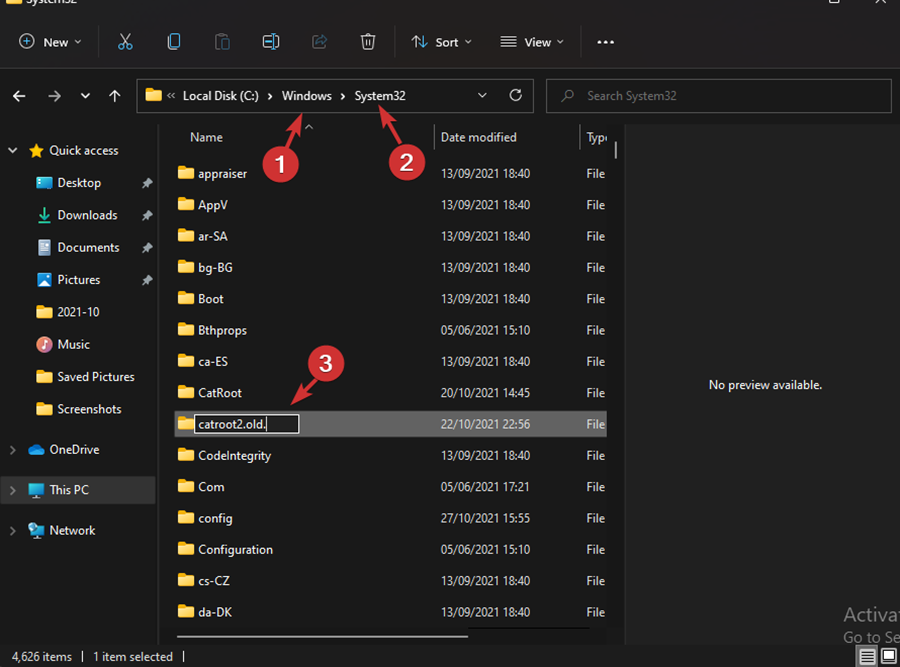900x667 pixels.
Task: Open Documents in Quick access
Action: pos(88,247)
